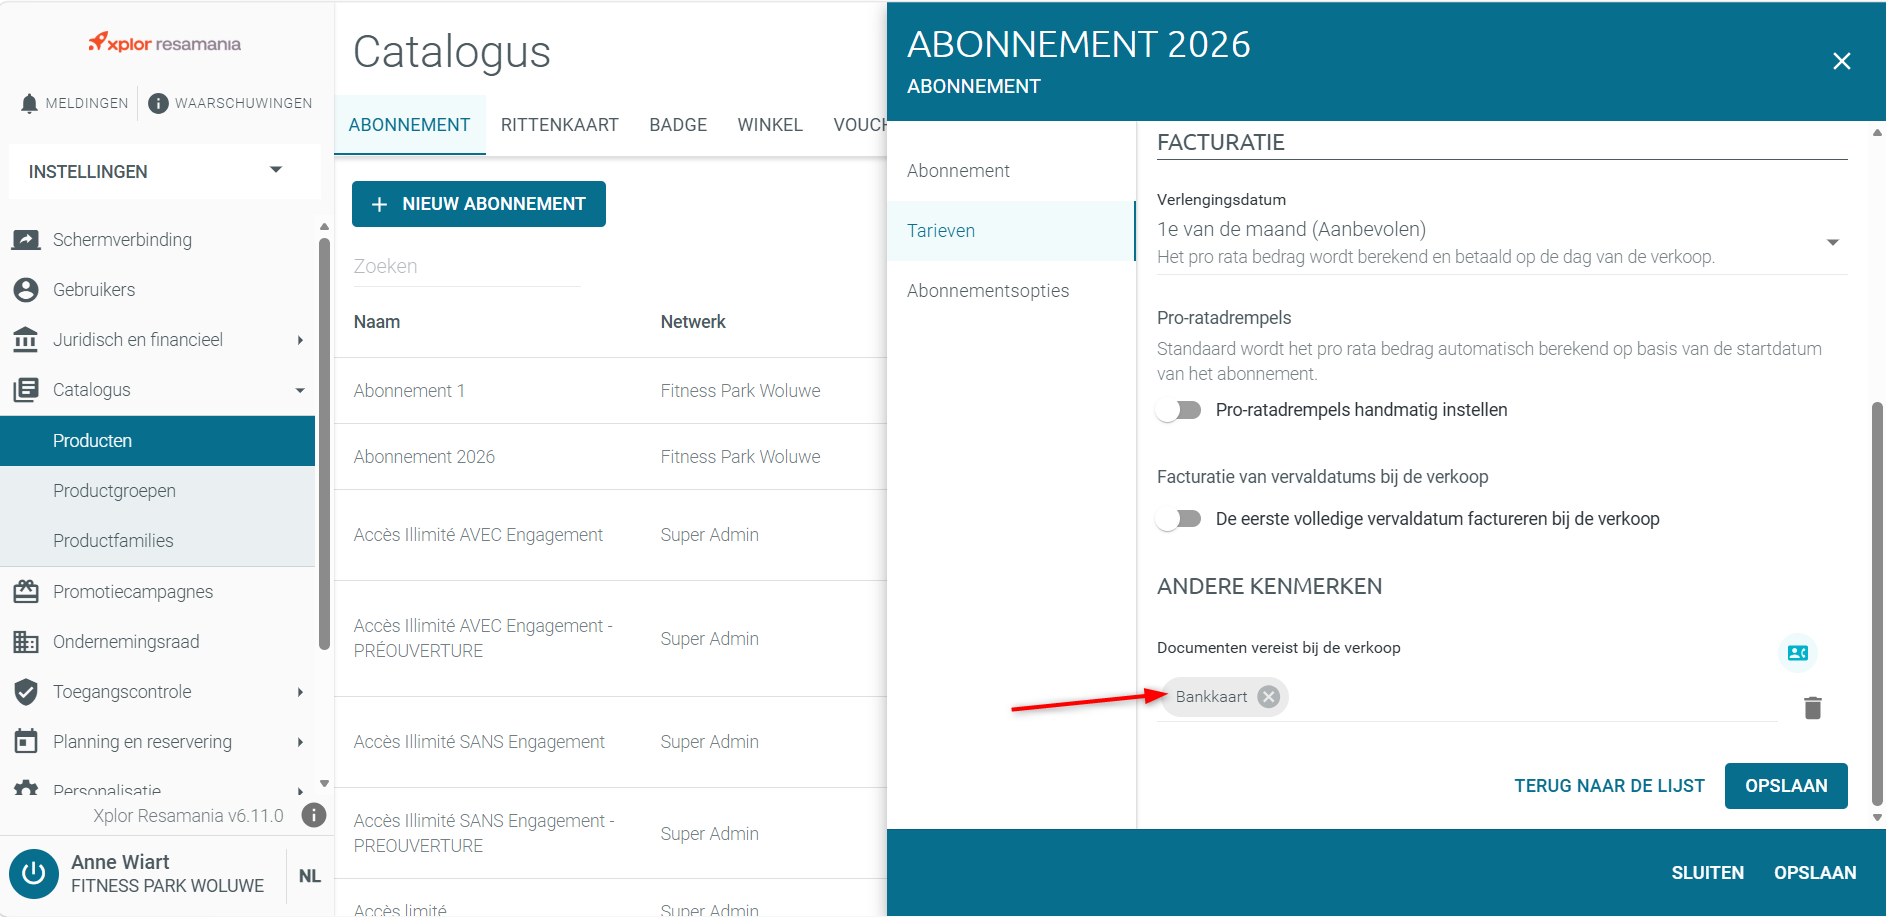Switch language via NL button
The image size is (1886, 917).
310,876
